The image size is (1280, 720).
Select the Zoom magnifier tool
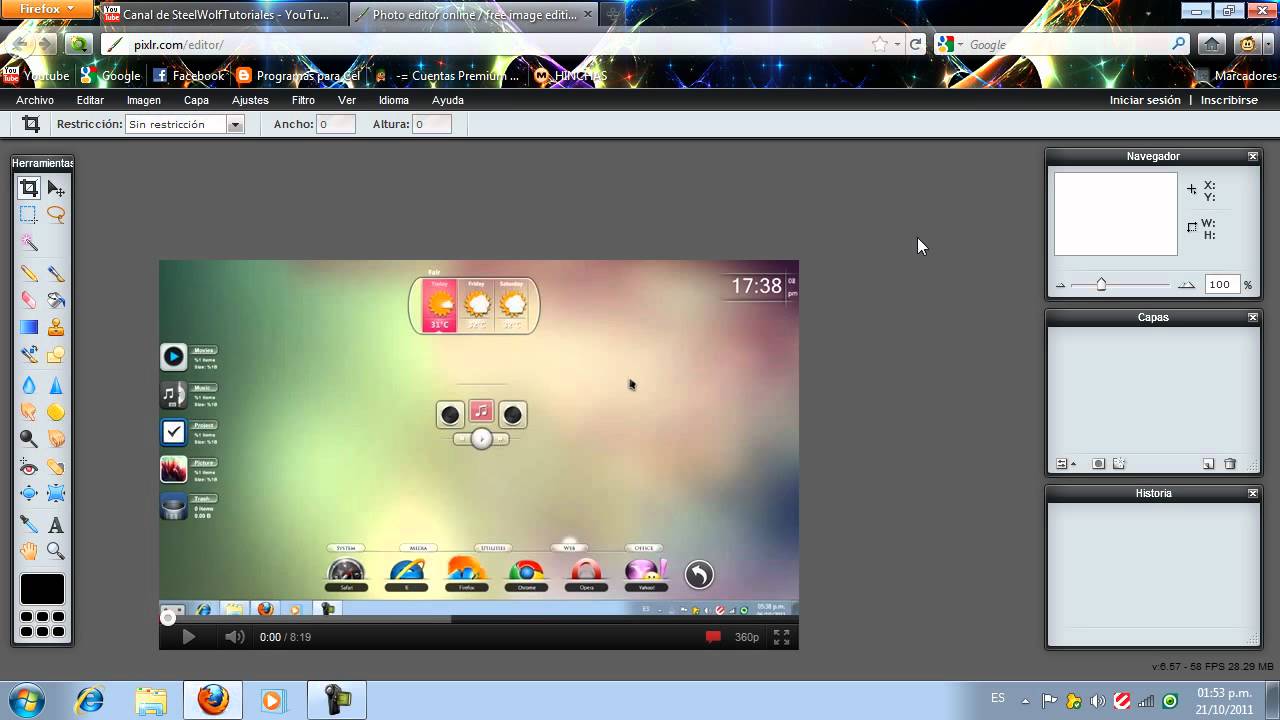click(56, 551)
